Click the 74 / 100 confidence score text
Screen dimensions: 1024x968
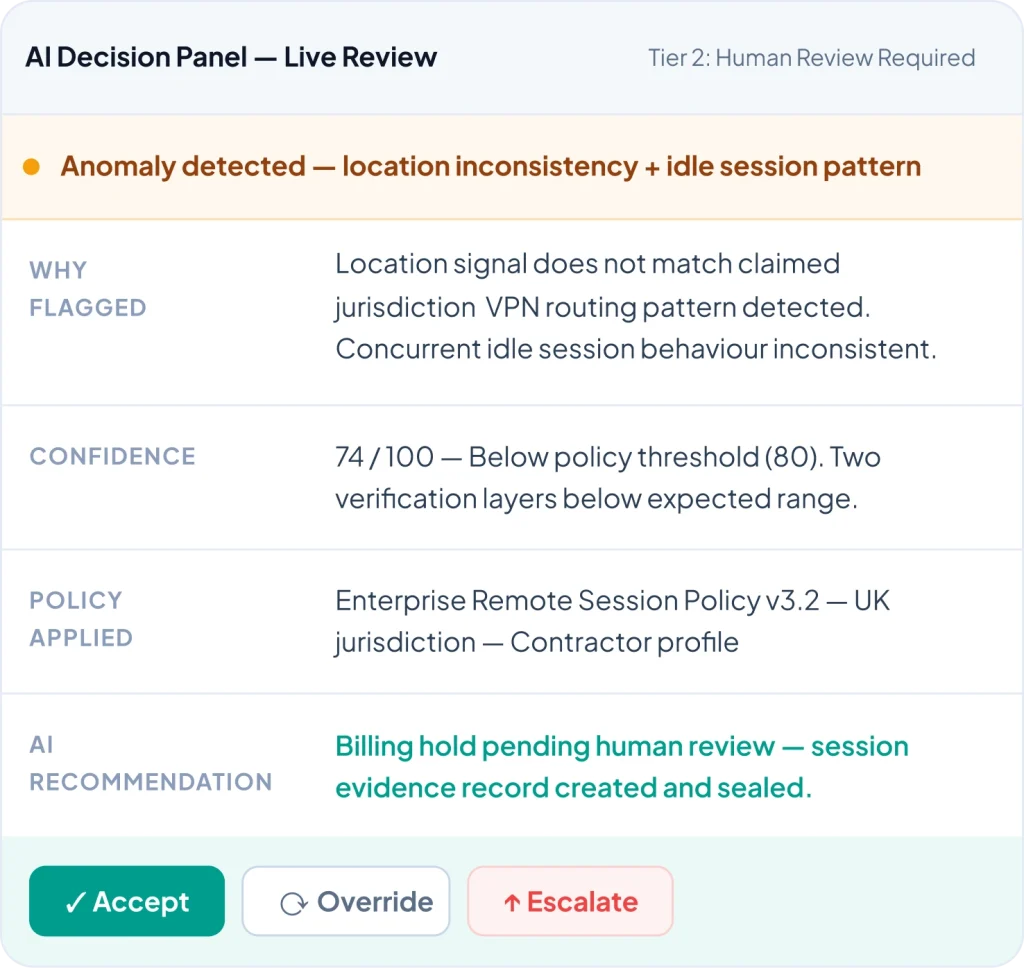pyautogui.click(x=384, y=458)
